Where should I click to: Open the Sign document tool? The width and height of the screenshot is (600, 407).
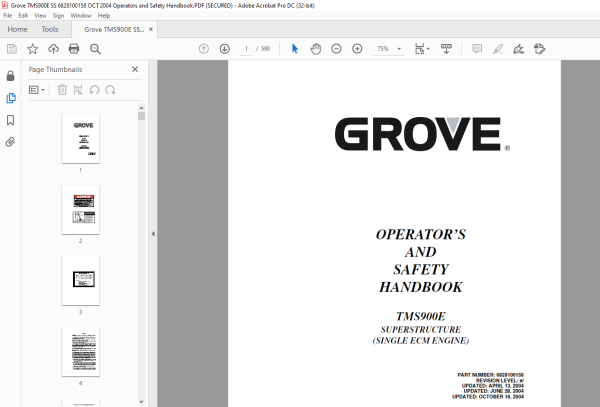(x=518, y=49)
